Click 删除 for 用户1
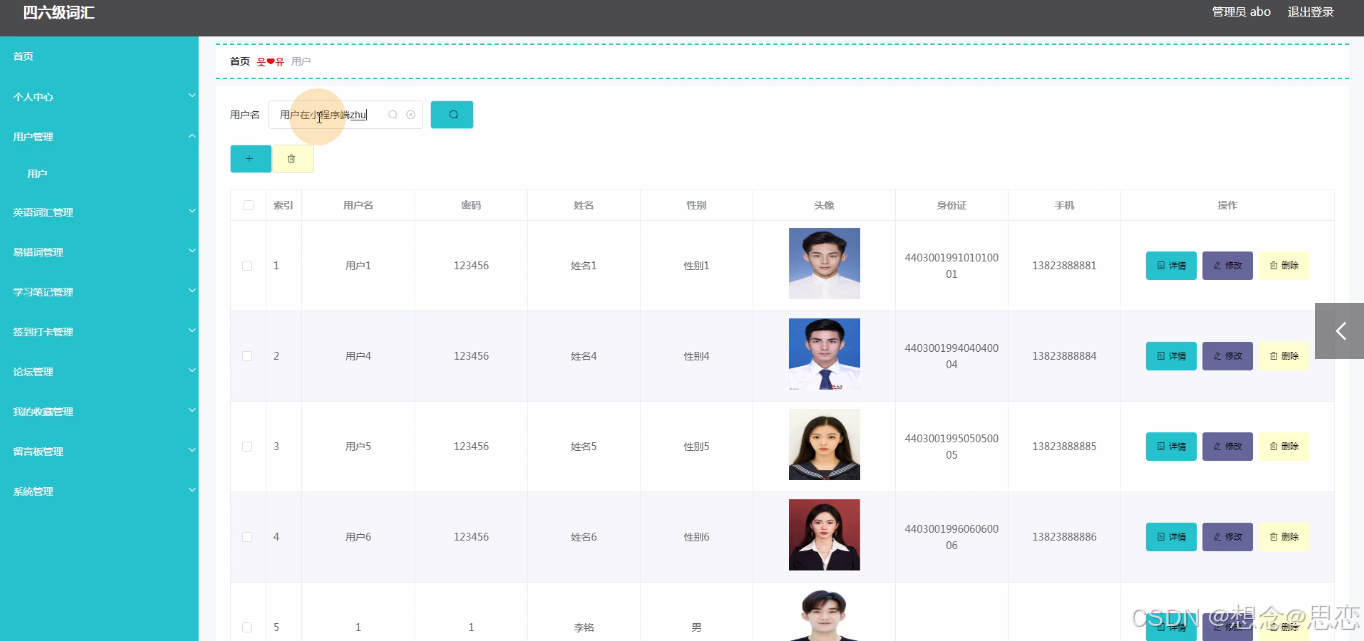Image resolution: width=1364 pixels, height=641 pixels. pos(1283,266)
